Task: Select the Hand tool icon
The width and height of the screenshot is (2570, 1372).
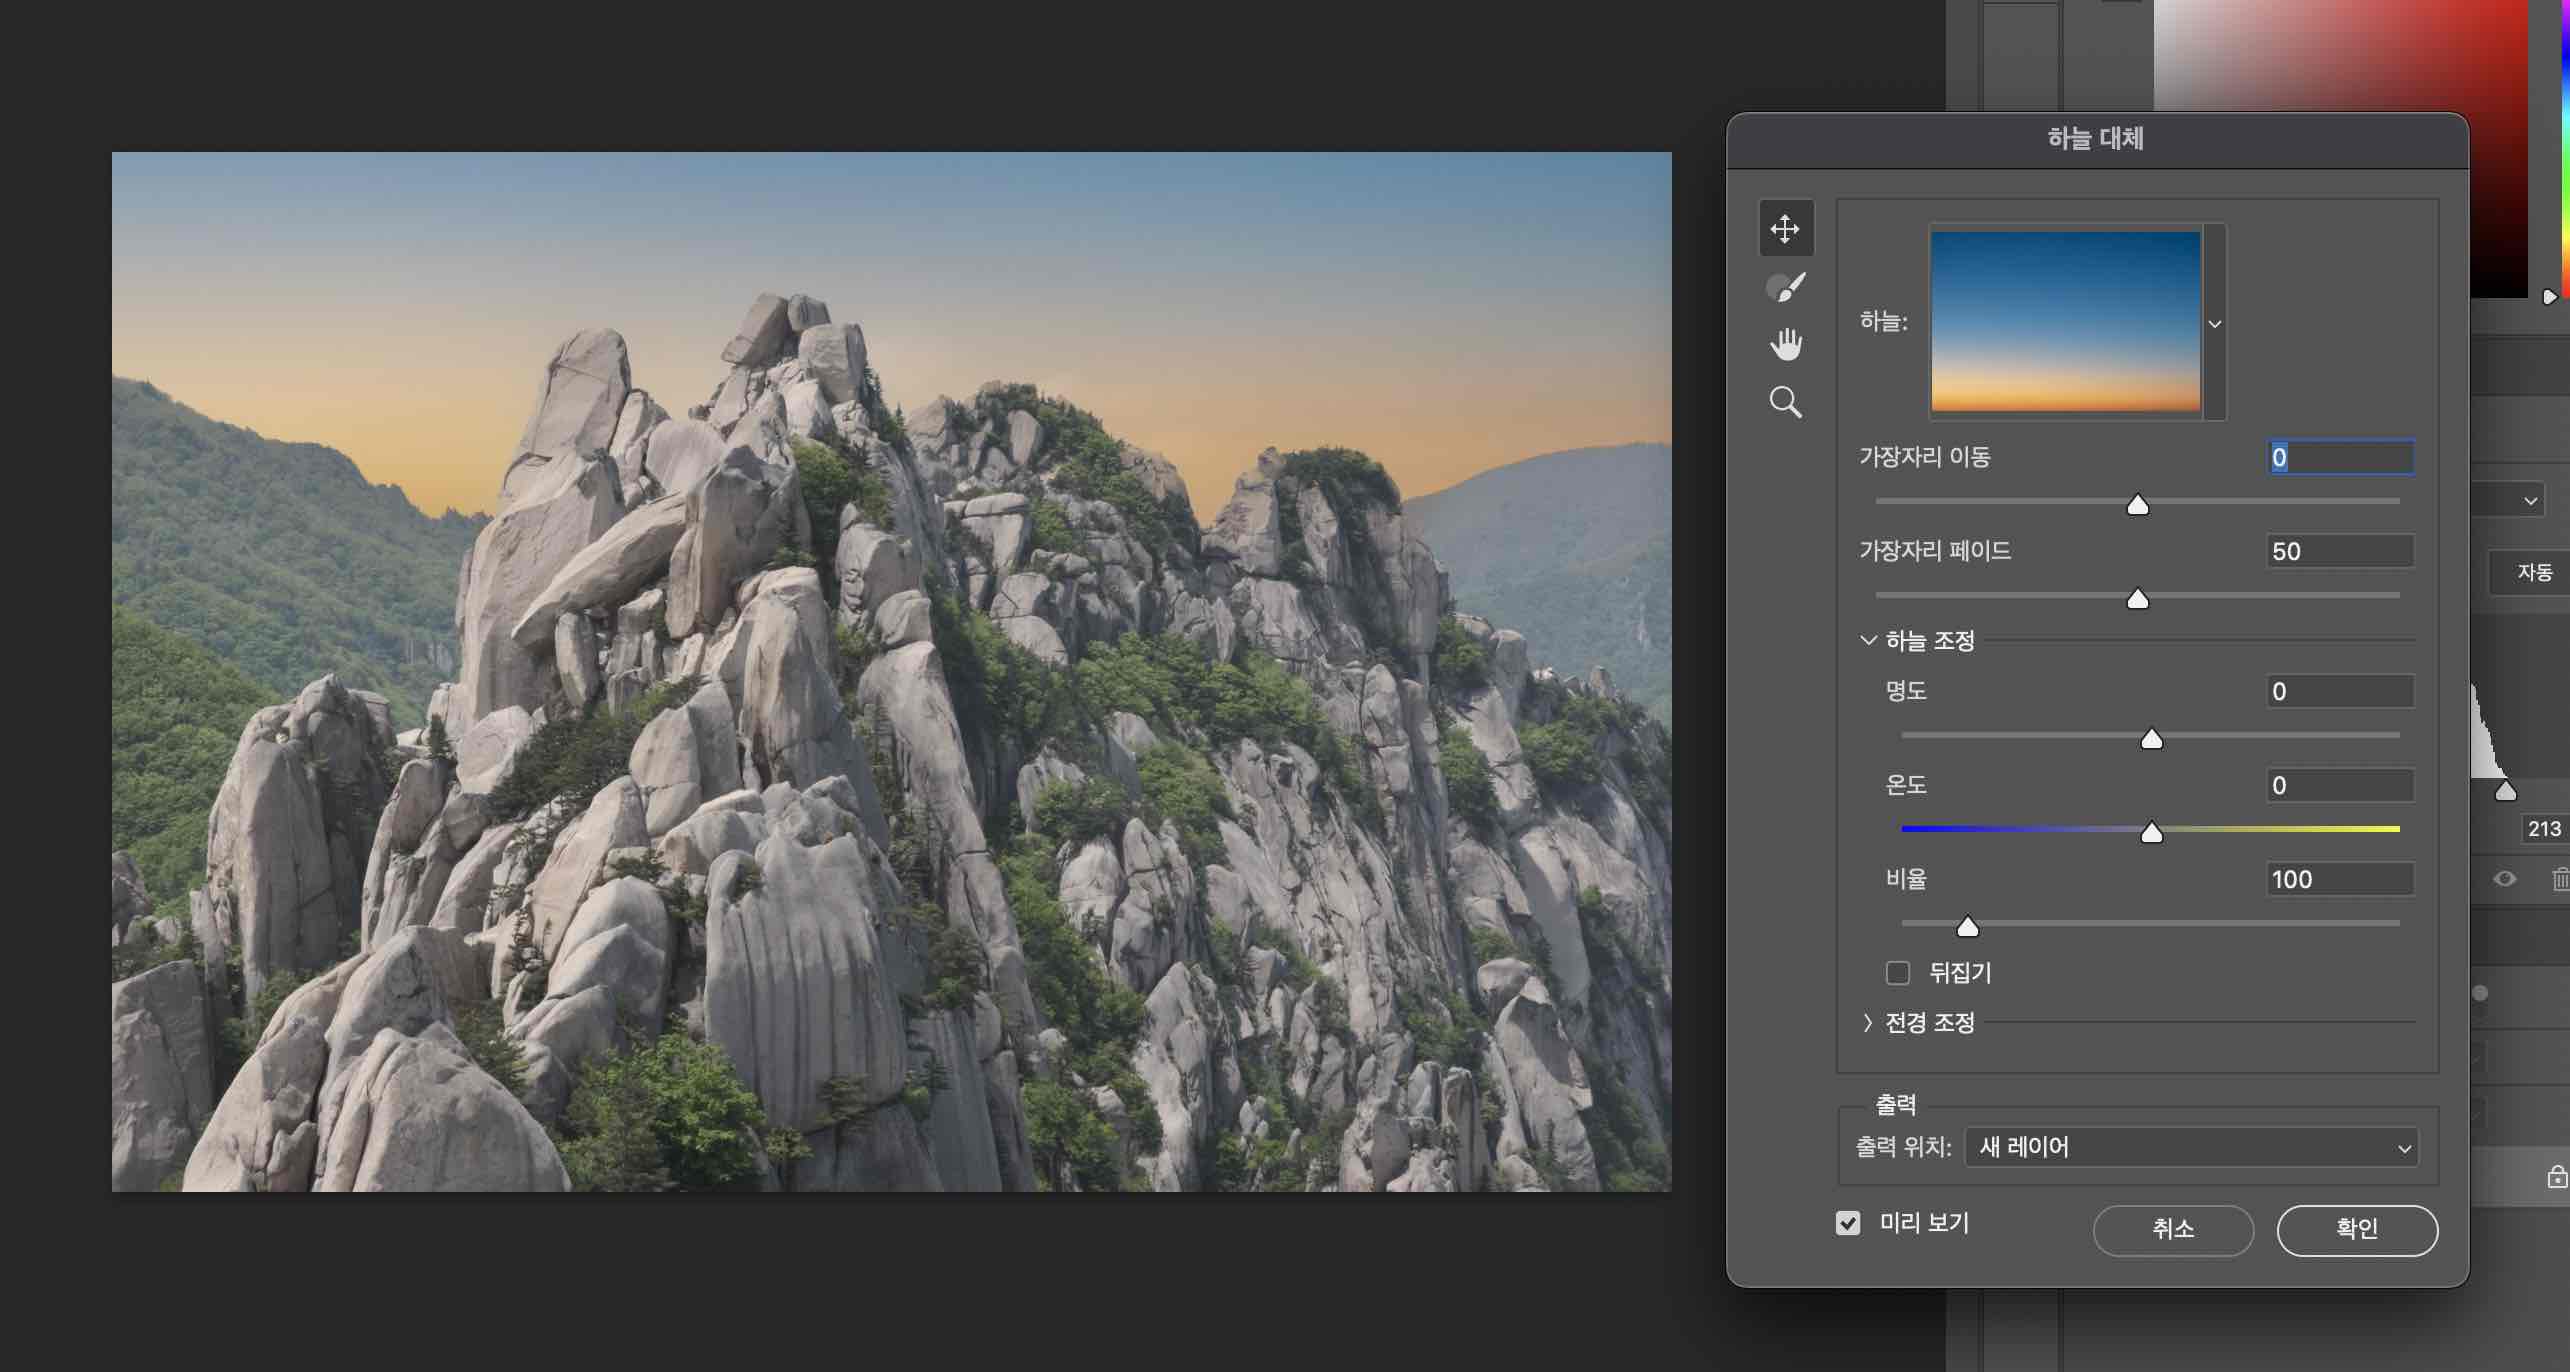Action: [x=1785, y=345]
